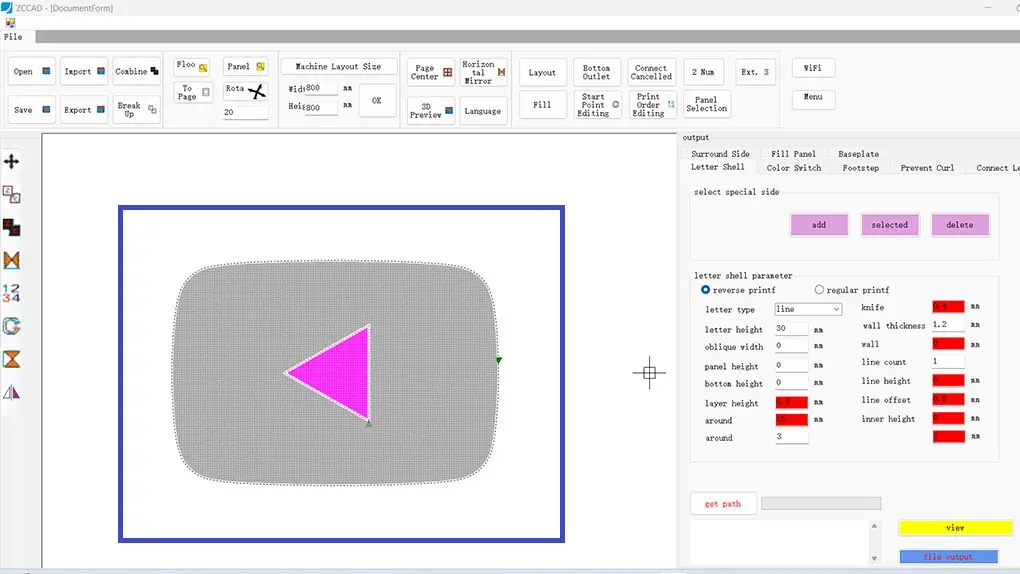
Task: Click the 1234 numbering icon in the left sidebar
Action: point(11,293)
